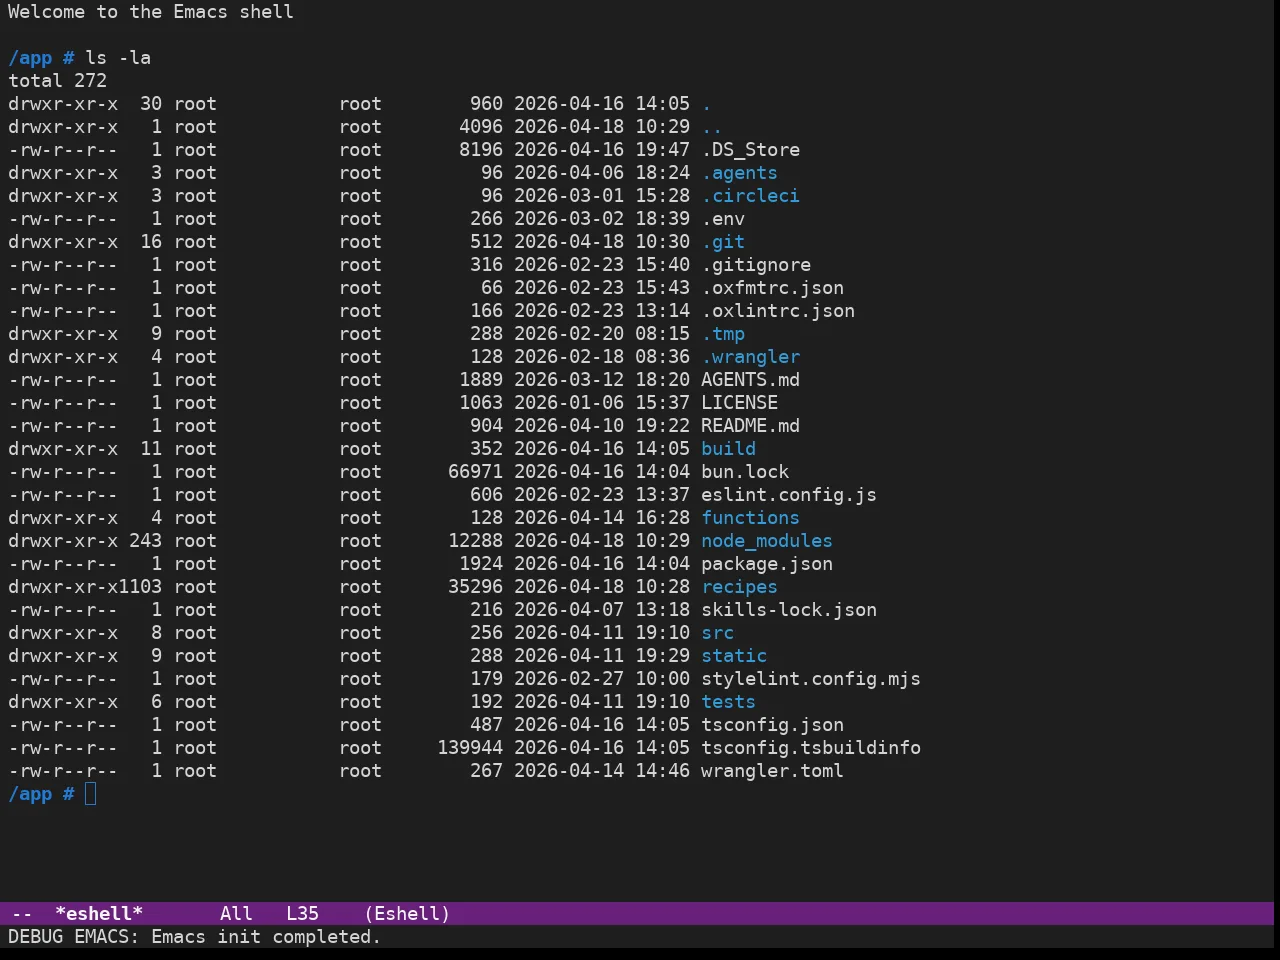The width and height of the screenshot is (1280, 960).
Task: Select the eslint.config.js file name
Action: (x=789, y=495)
